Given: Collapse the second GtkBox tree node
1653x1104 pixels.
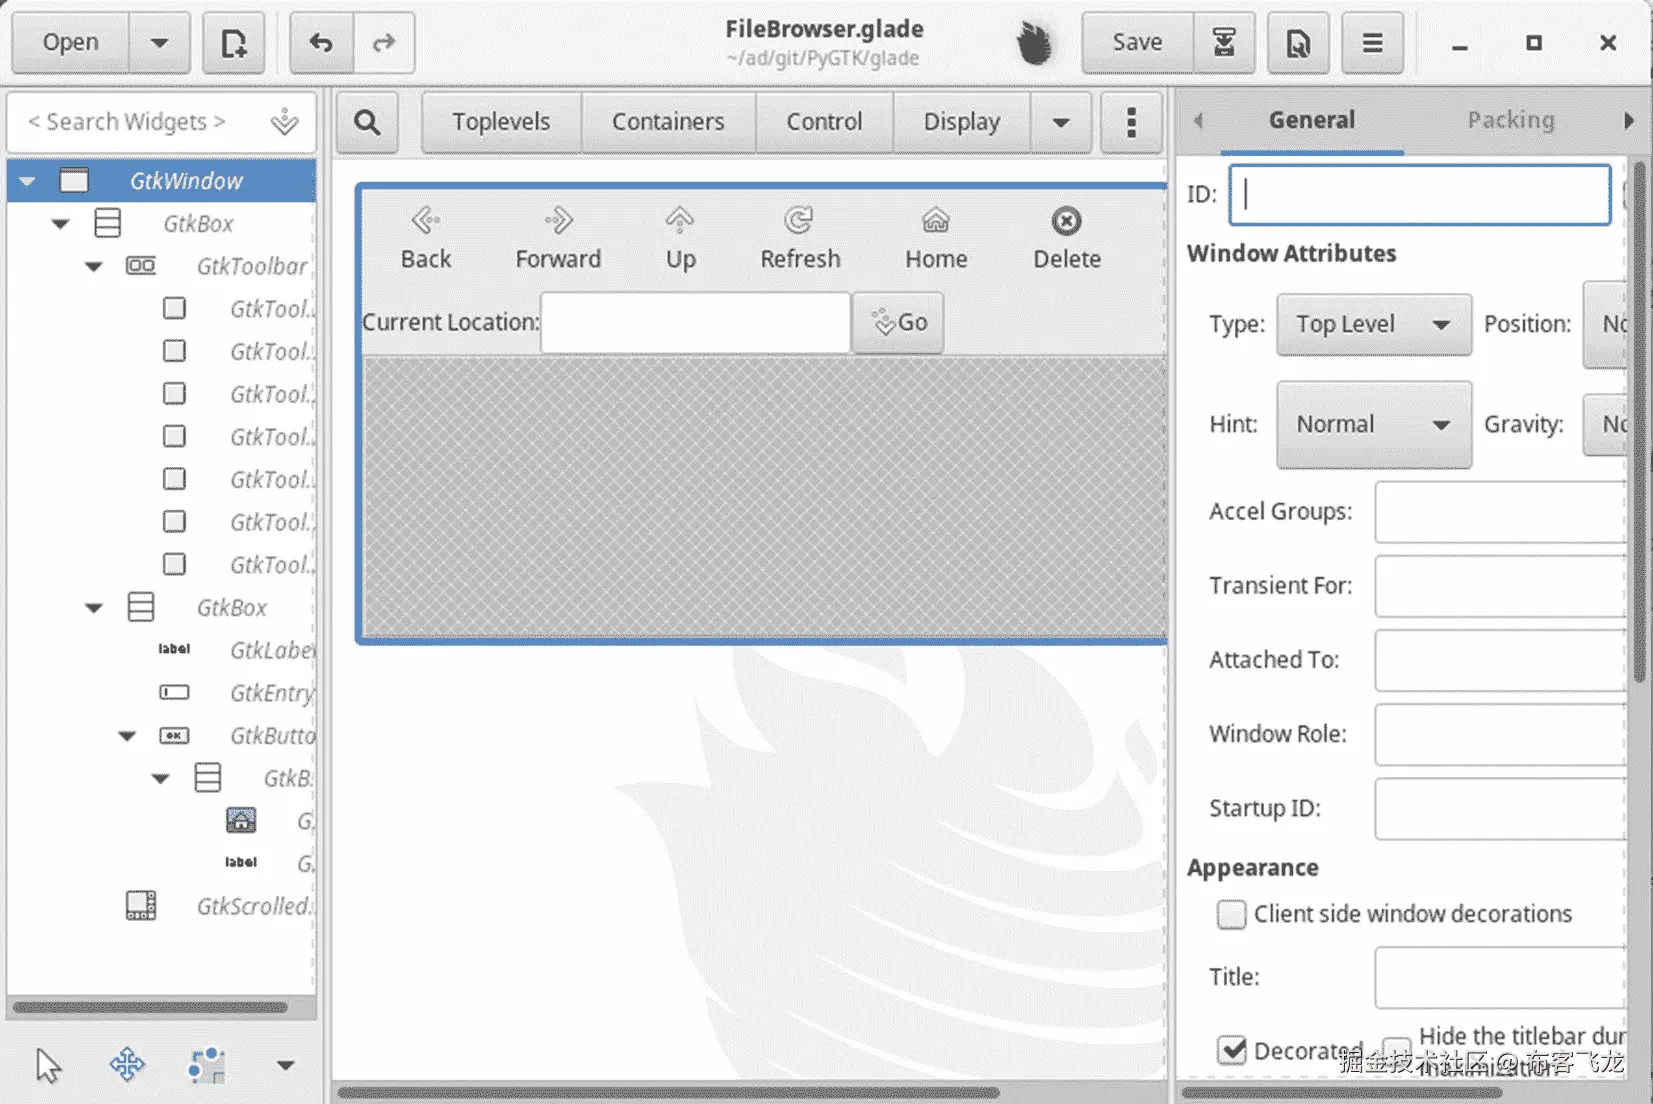Looking at the screenshot, I should tap(94, 608).
